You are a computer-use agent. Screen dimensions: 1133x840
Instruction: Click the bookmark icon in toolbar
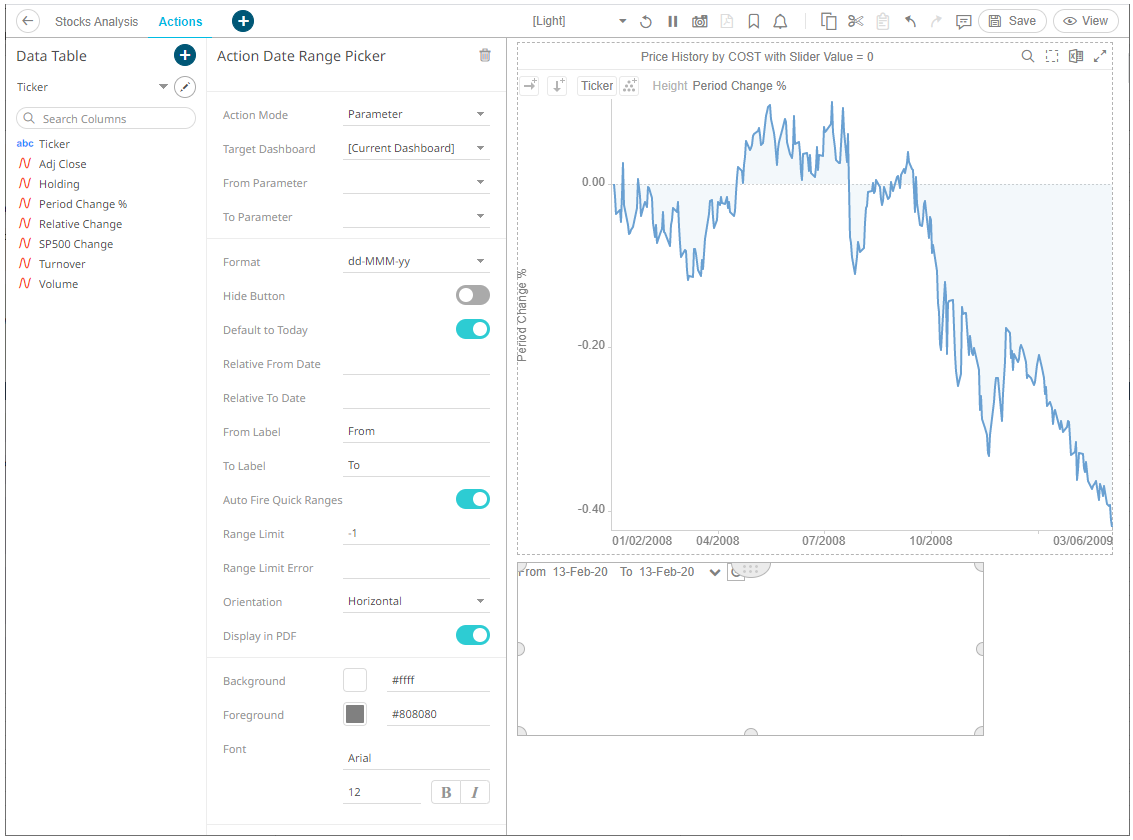[x=754, y=21]
